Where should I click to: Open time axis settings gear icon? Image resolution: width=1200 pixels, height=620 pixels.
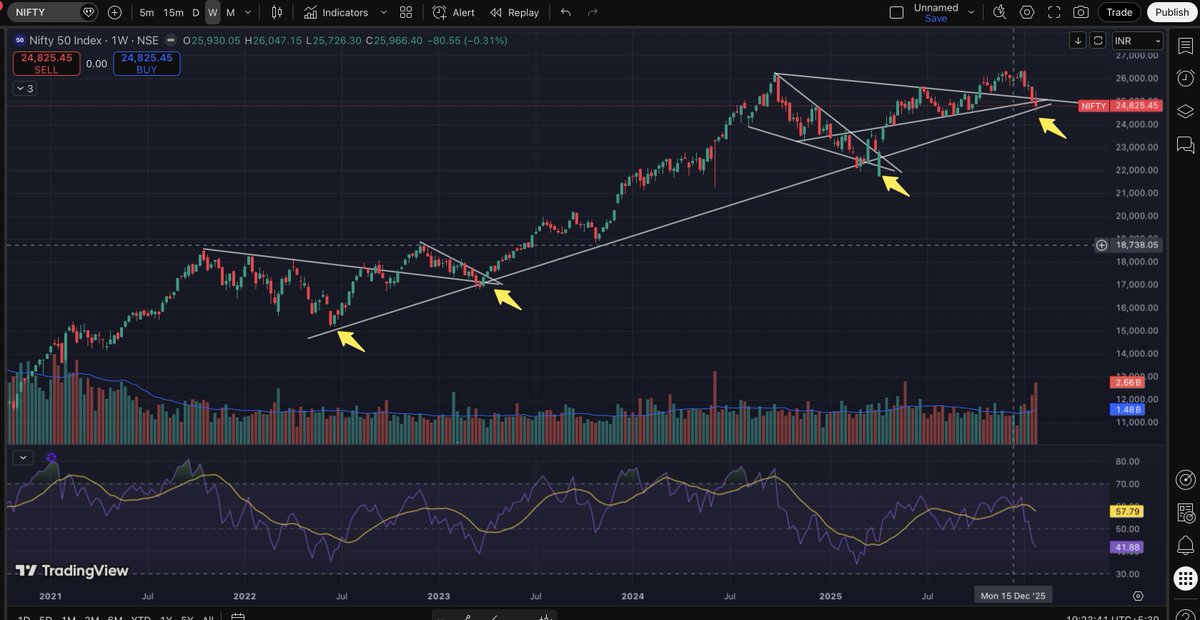point(1138,595)
